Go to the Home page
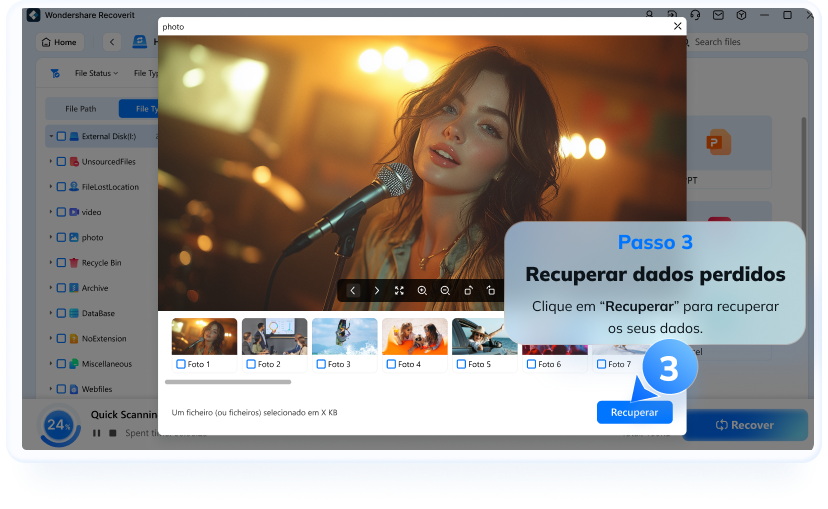 coord(59,42)
